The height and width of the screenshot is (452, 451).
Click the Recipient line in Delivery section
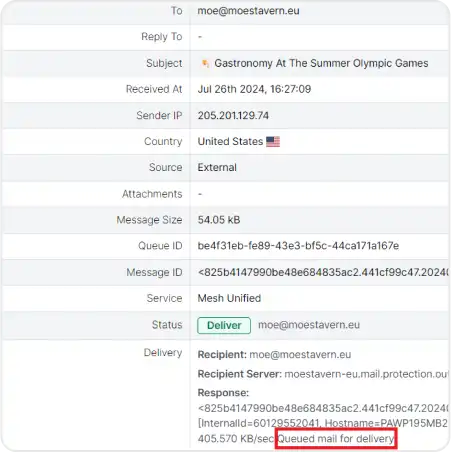[x=274, y=354]
